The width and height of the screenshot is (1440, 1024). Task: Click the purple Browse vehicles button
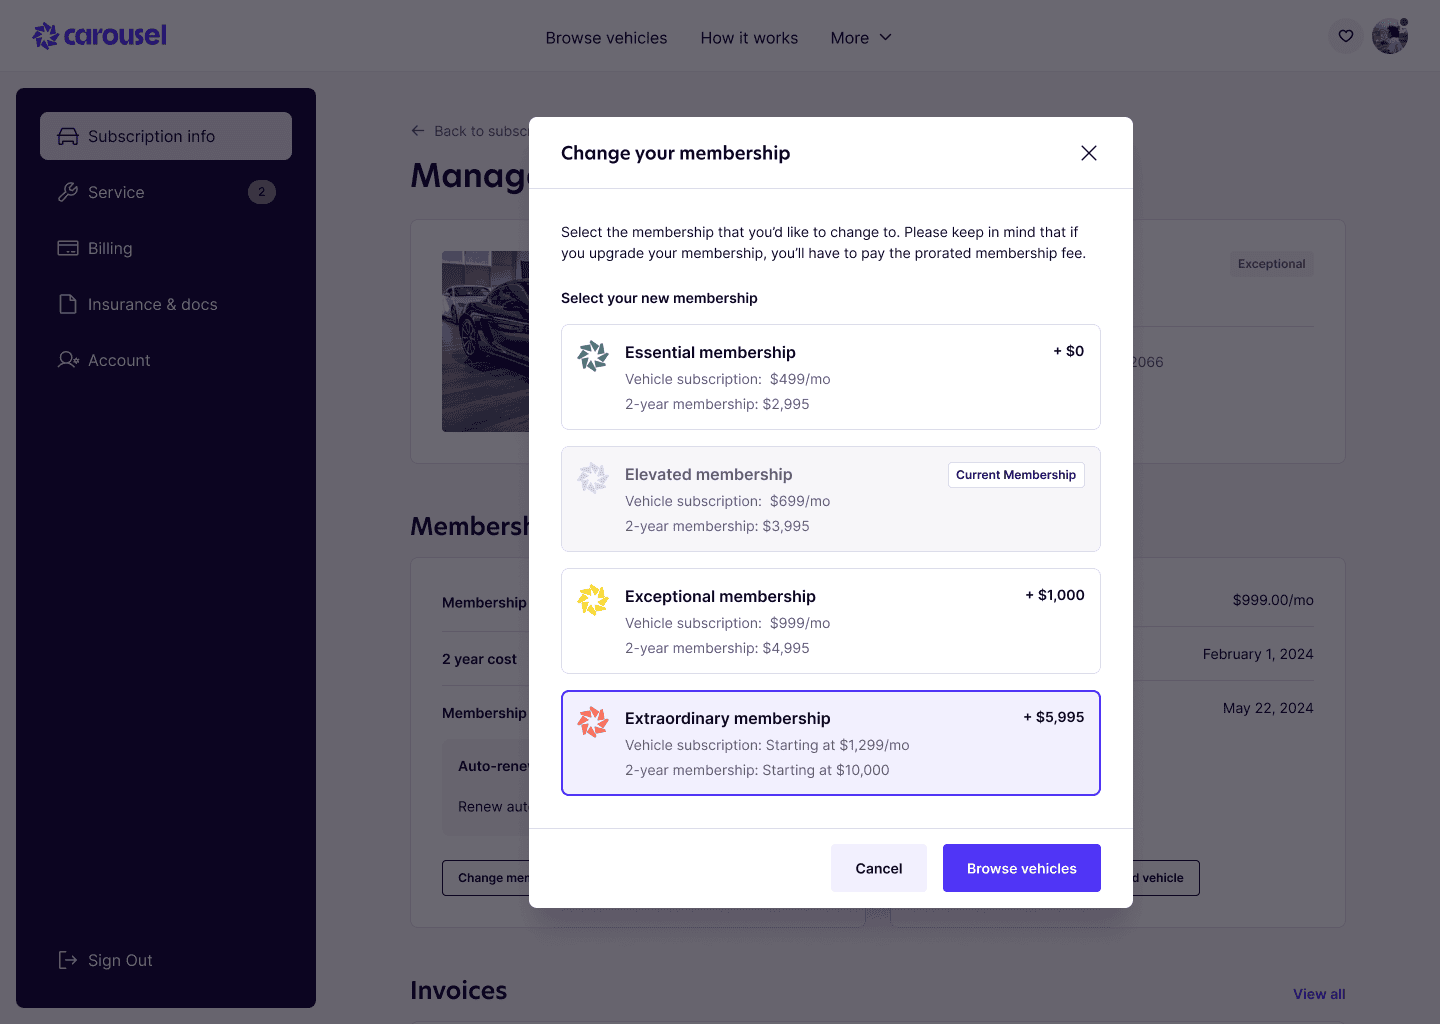click(1021, 868)
